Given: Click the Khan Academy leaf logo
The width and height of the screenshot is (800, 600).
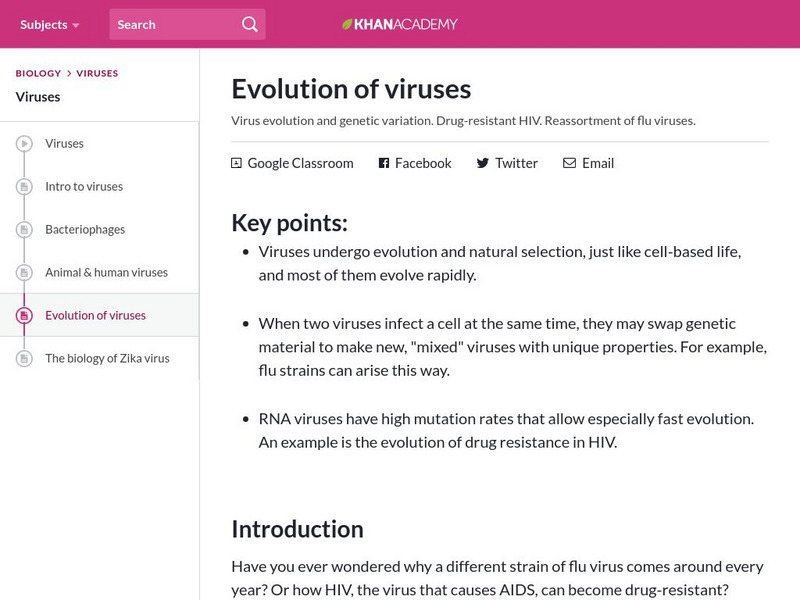Looking at the screenshot, I should point(348,24).
